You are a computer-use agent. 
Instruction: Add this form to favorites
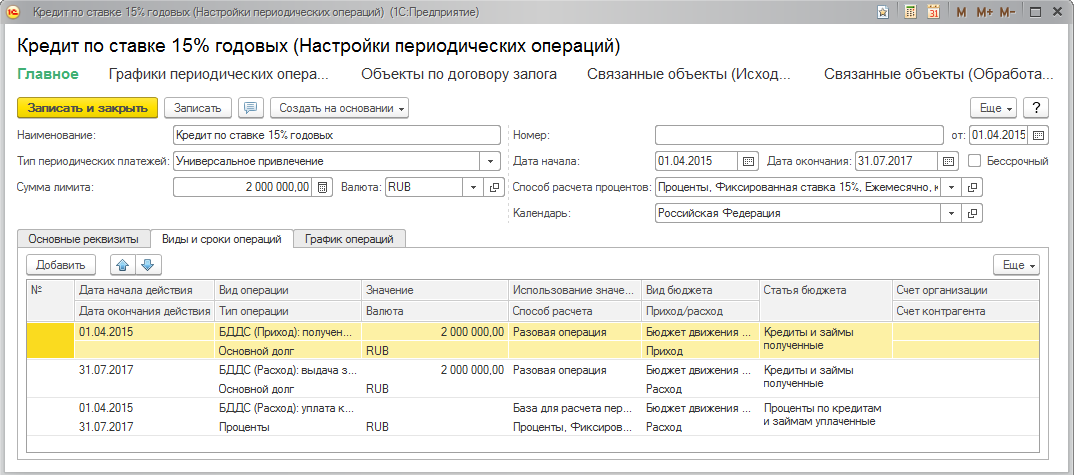tap(883, 13)
